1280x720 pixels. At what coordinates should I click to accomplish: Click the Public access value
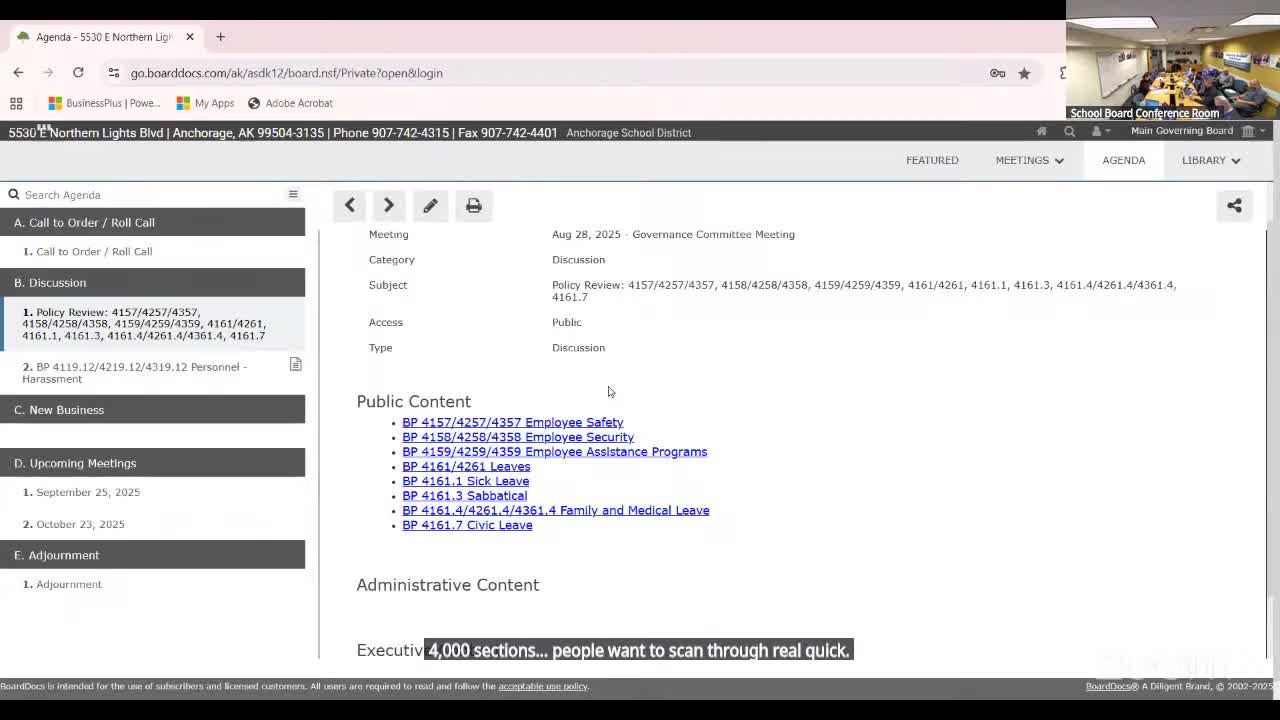(x=566, y=322)
